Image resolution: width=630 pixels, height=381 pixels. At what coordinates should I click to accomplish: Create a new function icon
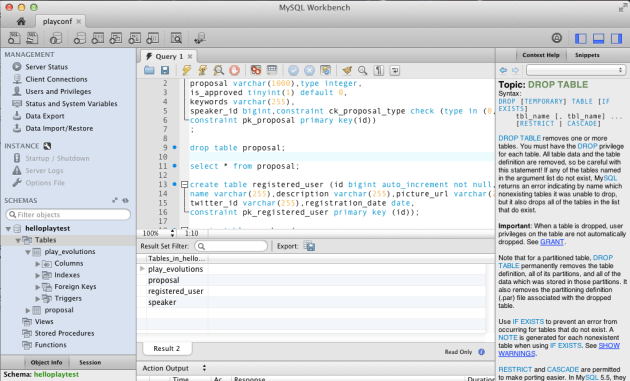(153, 38)
